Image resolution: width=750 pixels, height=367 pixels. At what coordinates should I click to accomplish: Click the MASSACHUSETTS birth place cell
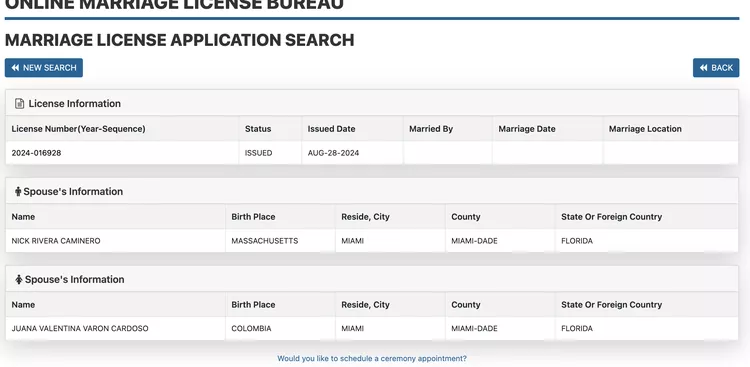(x=280, y=241)
